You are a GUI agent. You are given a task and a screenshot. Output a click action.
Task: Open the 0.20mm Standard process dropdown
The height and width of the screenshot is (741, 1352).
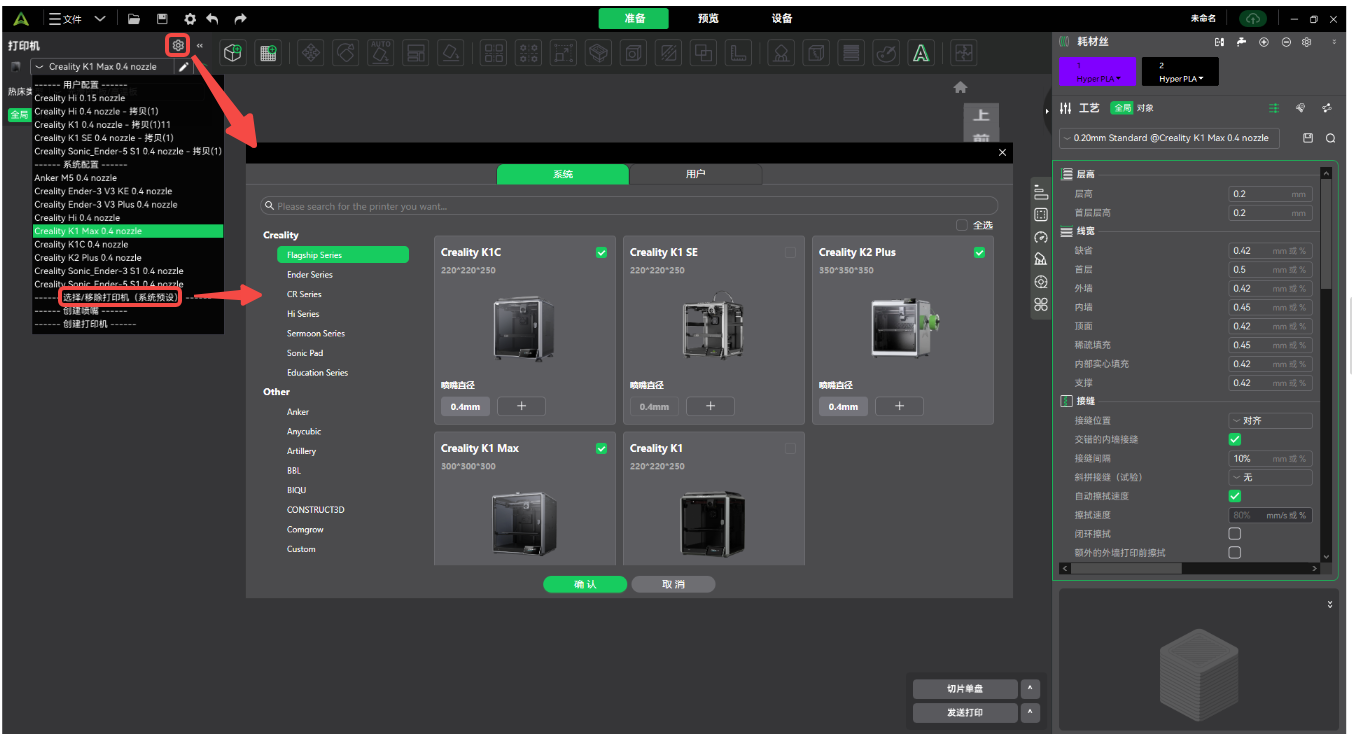(1169, 138)
